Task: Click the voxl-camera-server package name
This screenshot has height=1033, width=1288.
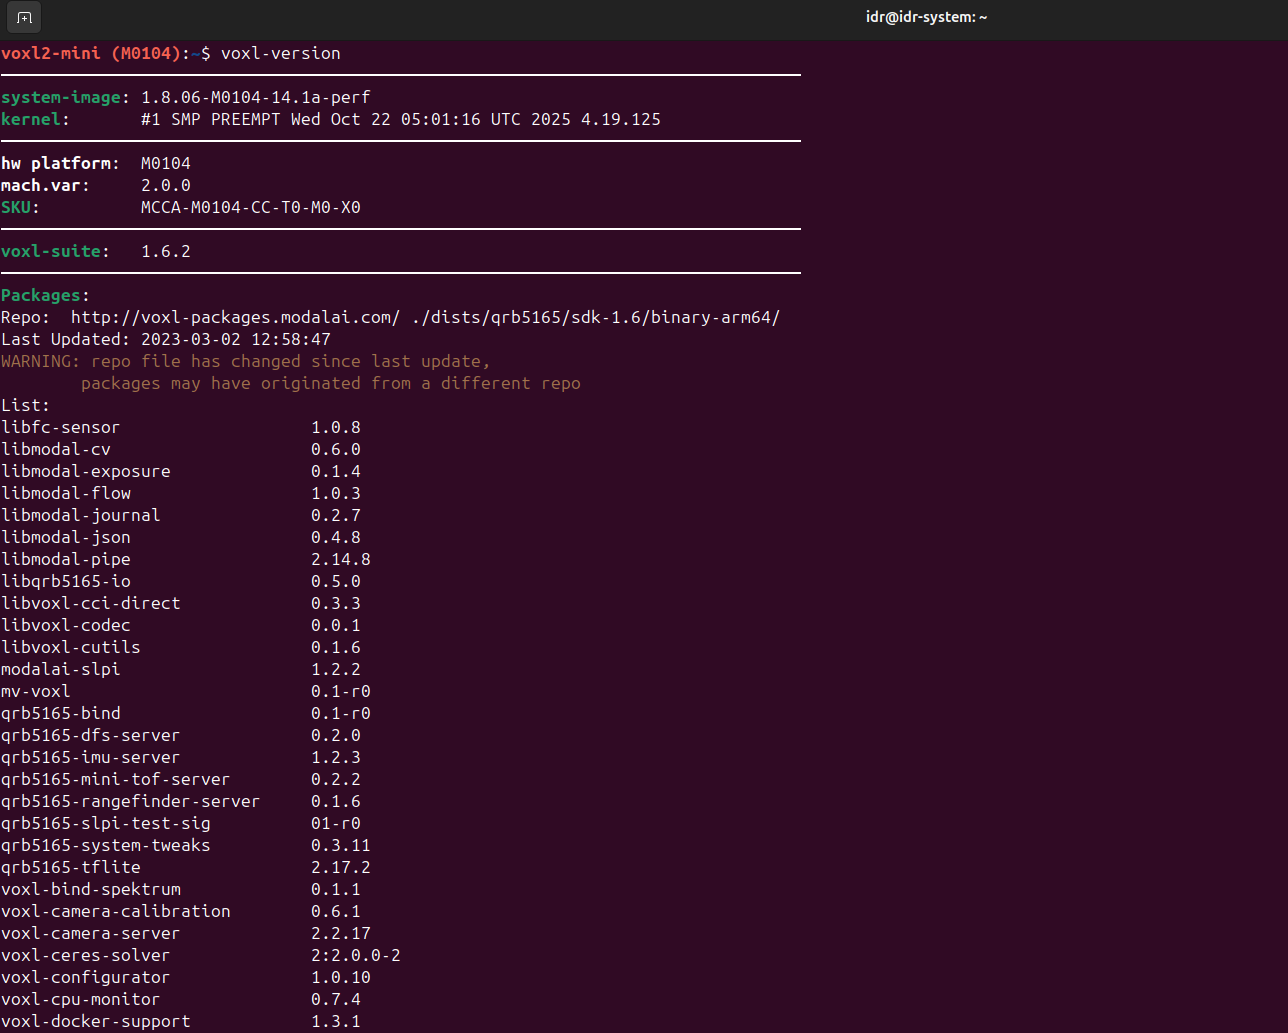Action: point(90,933)
